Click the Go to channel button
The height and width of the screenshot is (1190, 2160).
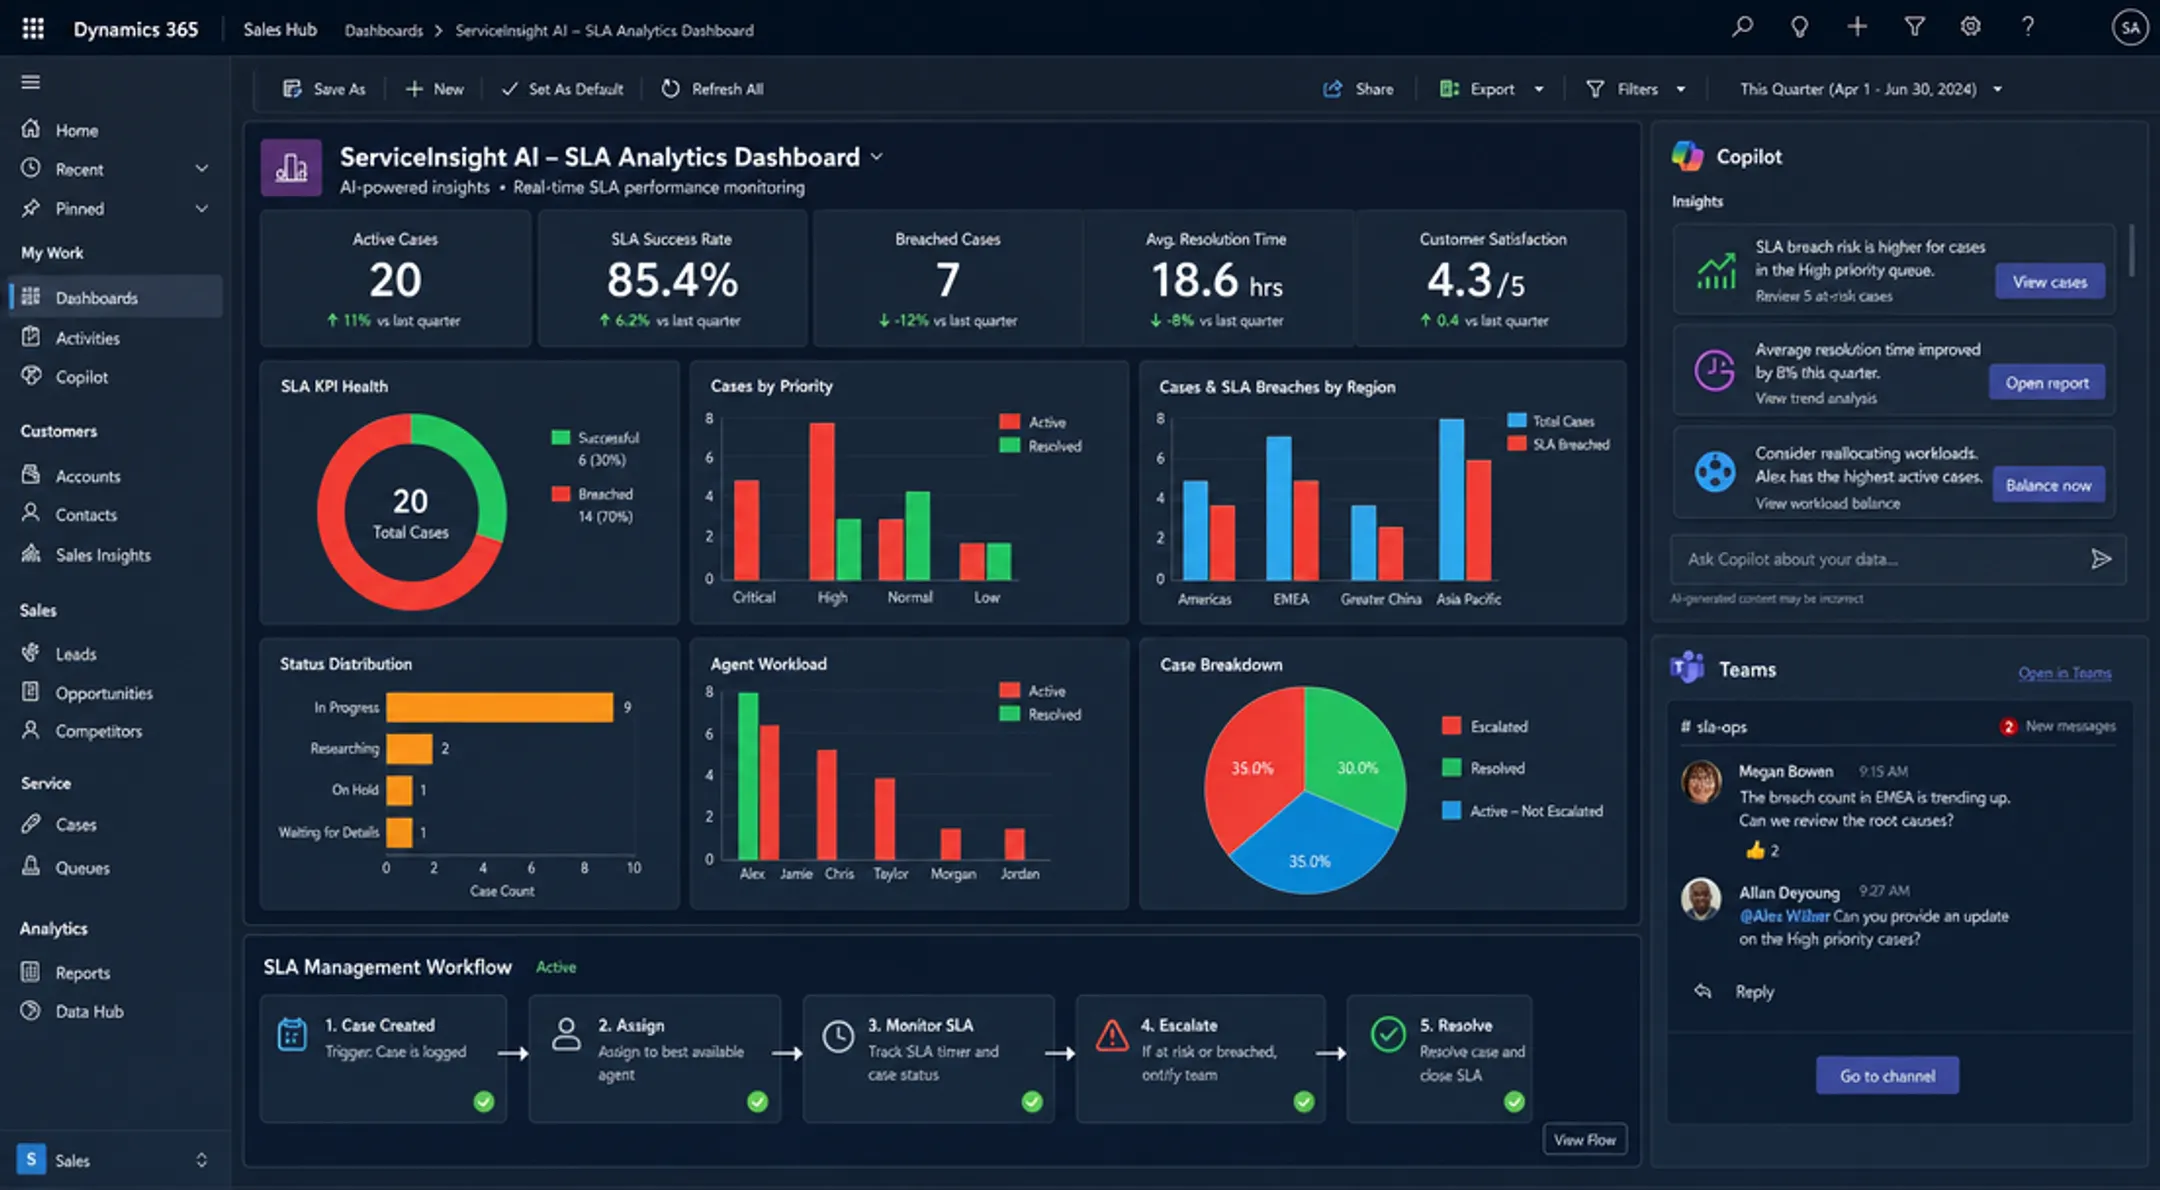click(x=1887, y=1076)
